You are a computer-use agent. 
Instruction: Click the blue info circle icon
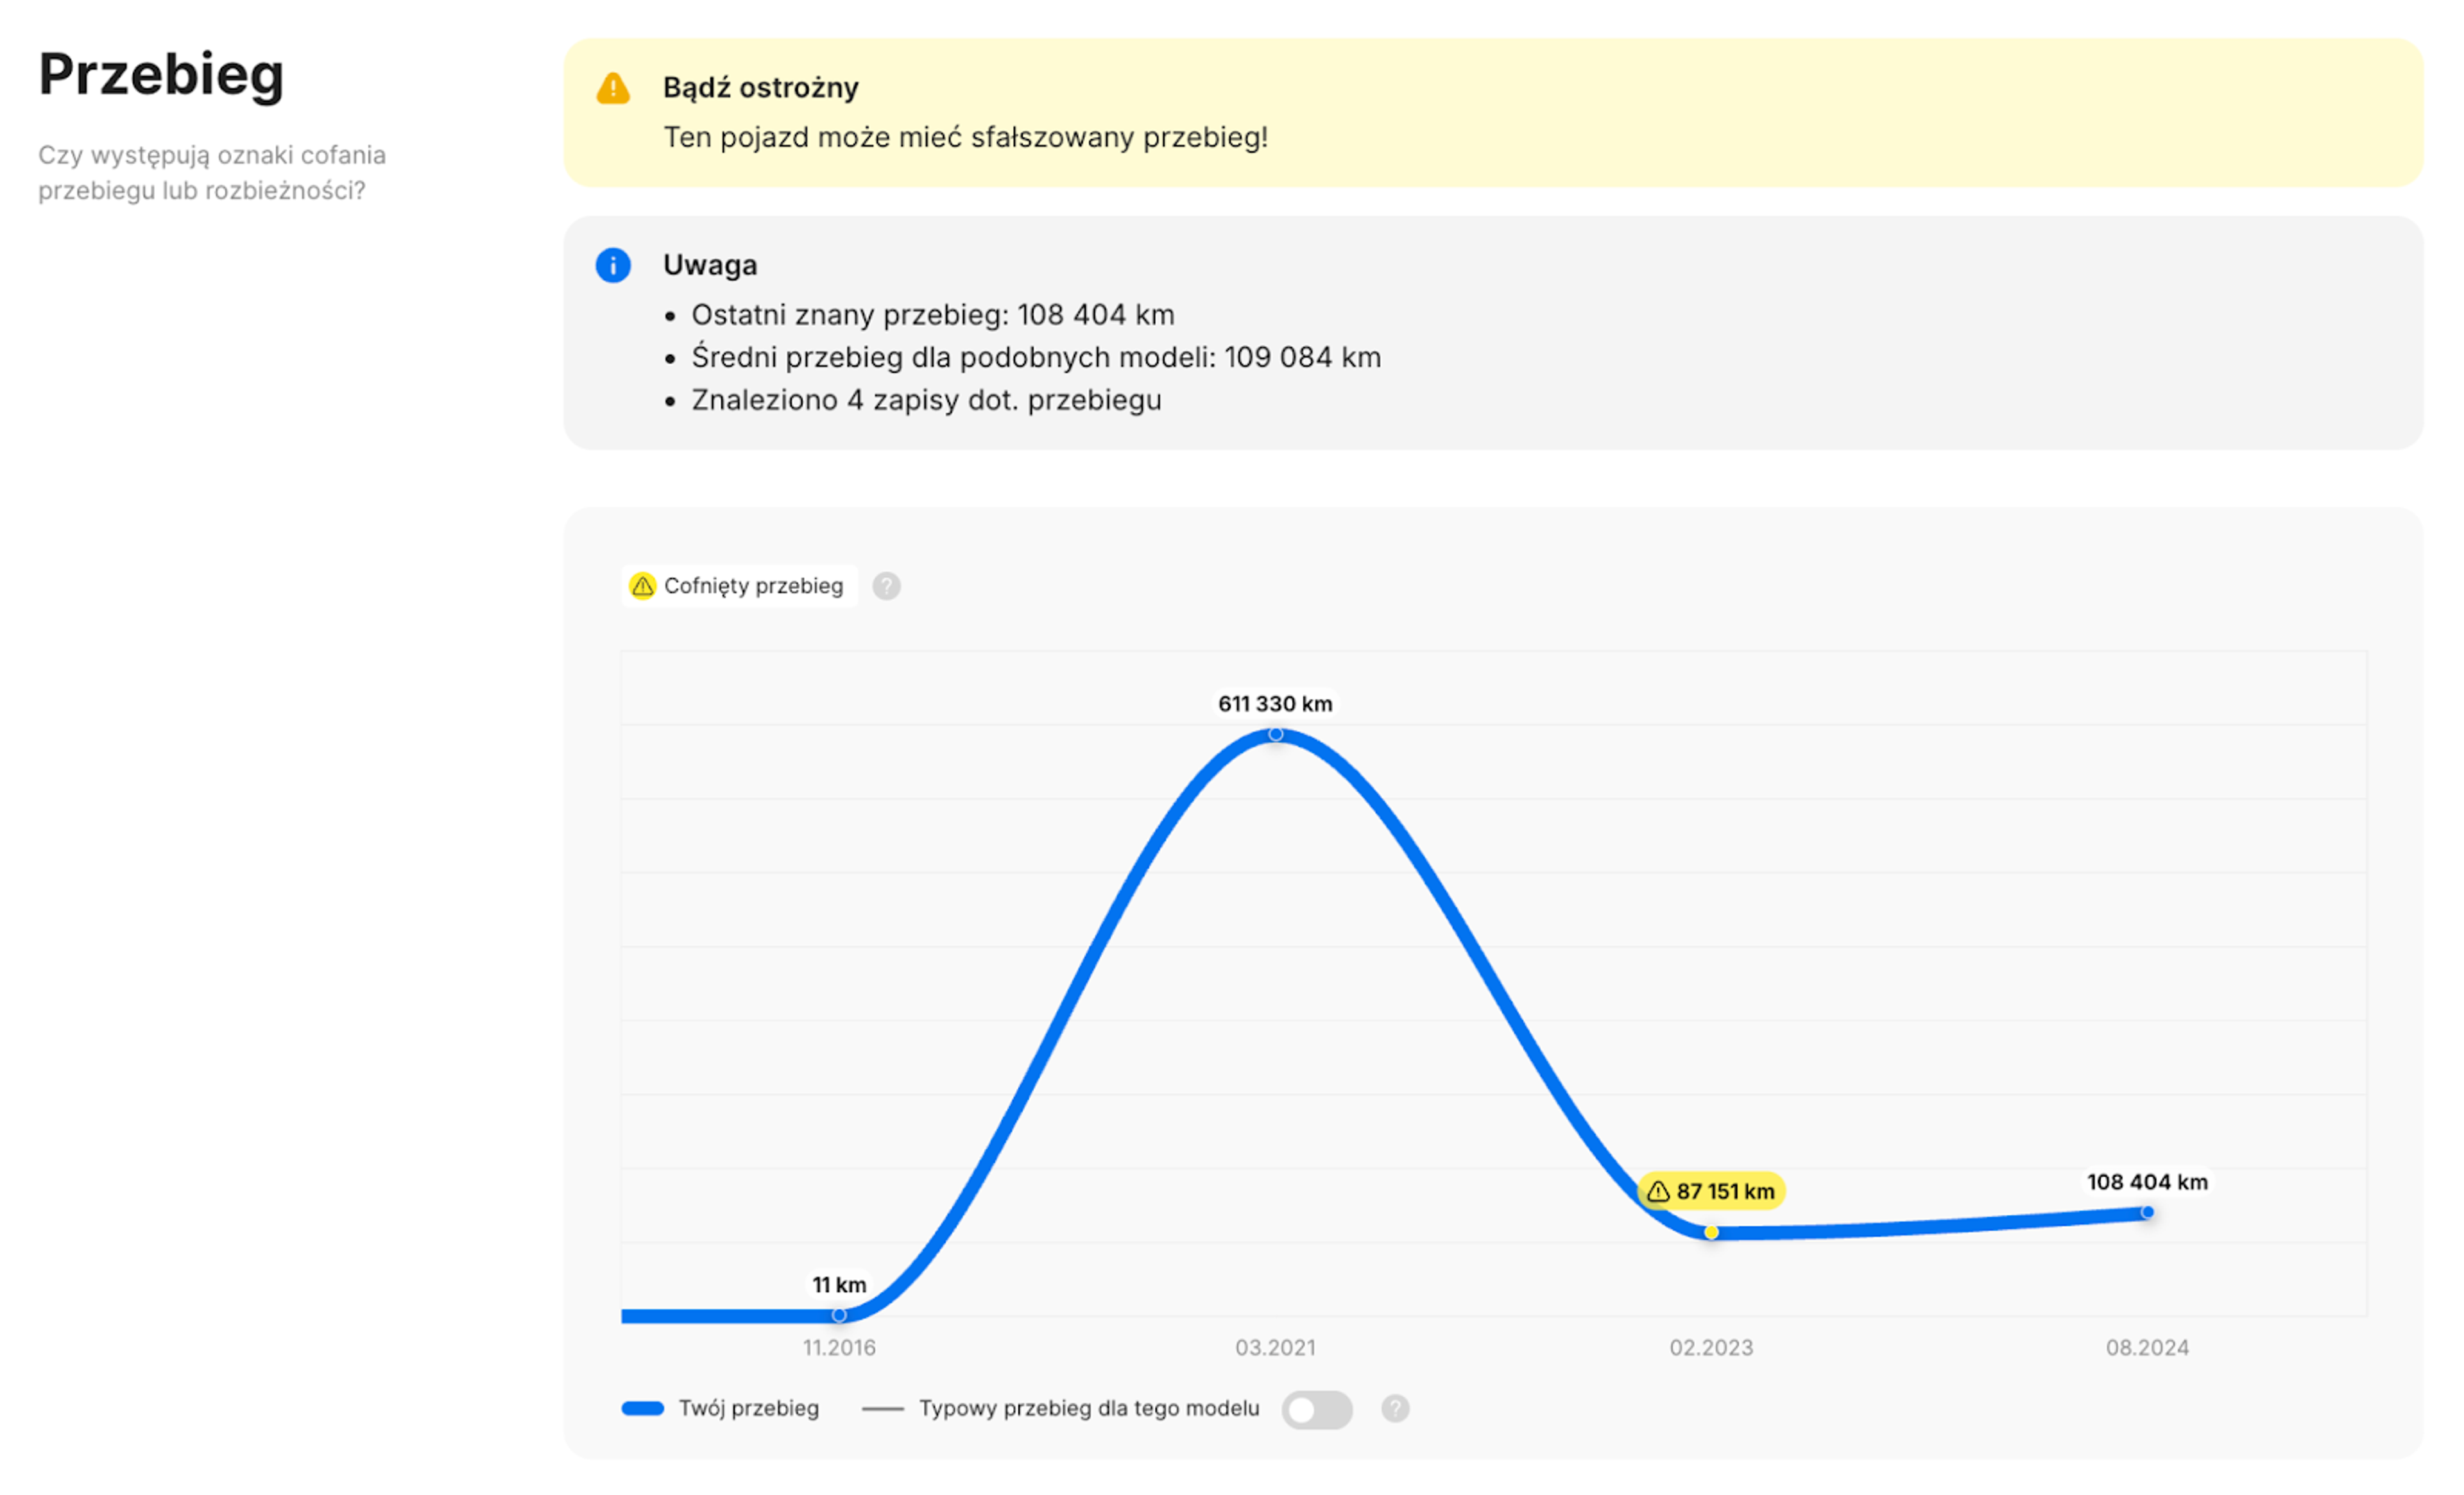pos(613,266)
